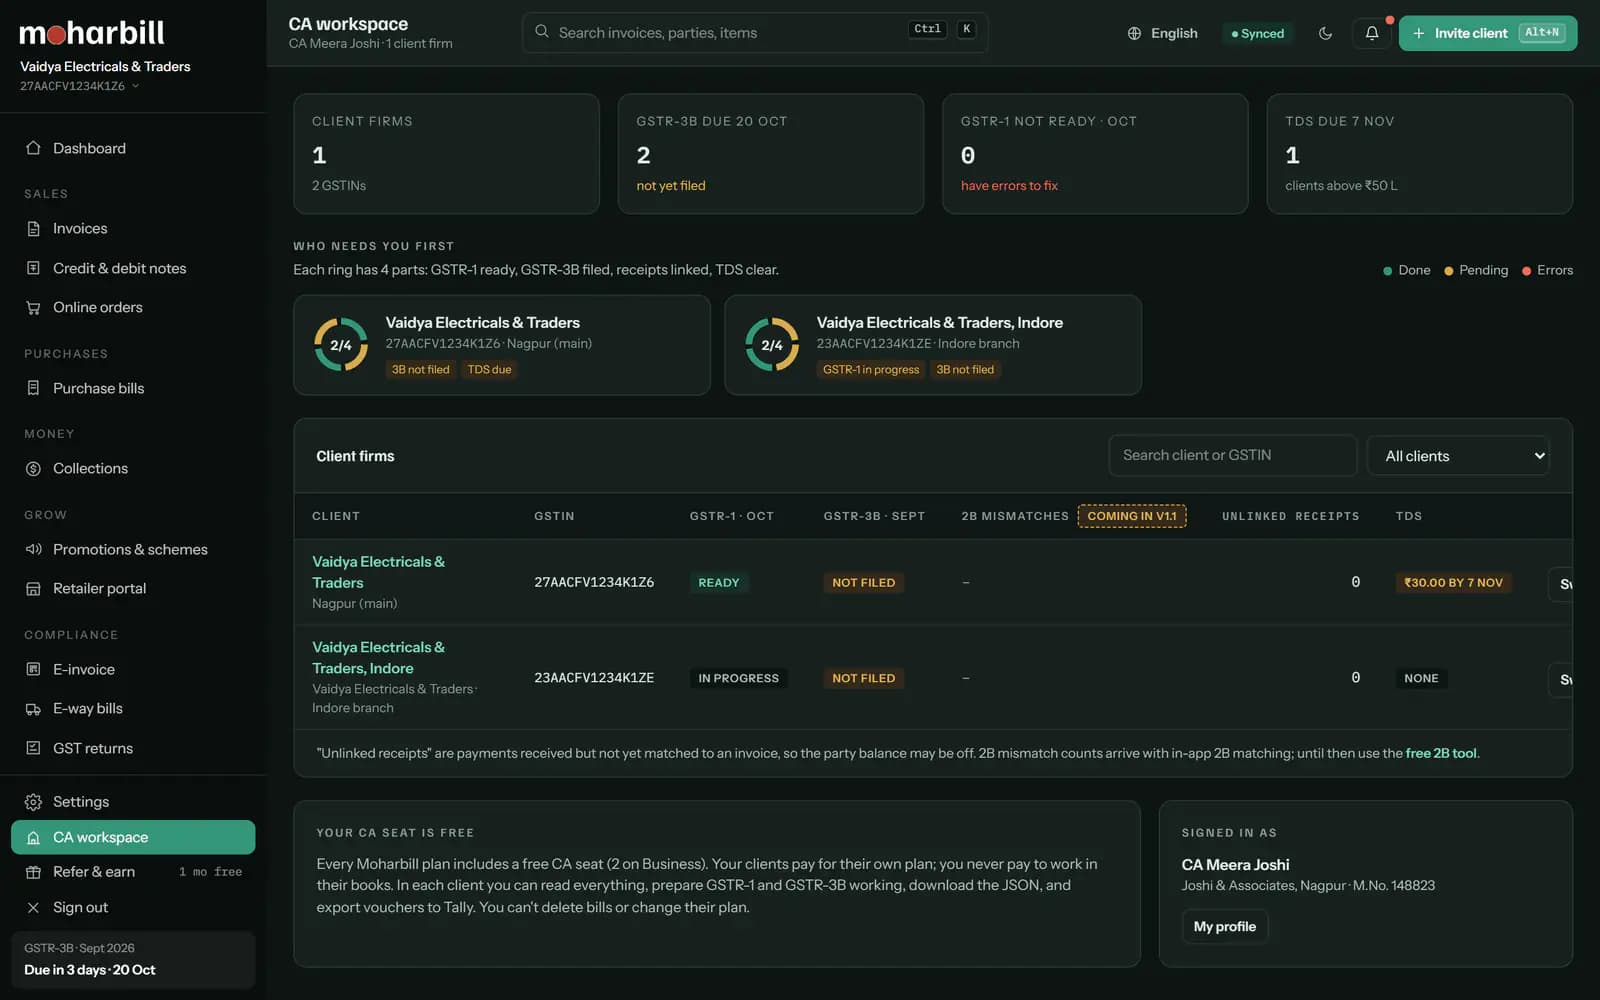Expand the firm GSTIN switcher chevron
The image size is (1600, 1000).
tap(136, 86)
